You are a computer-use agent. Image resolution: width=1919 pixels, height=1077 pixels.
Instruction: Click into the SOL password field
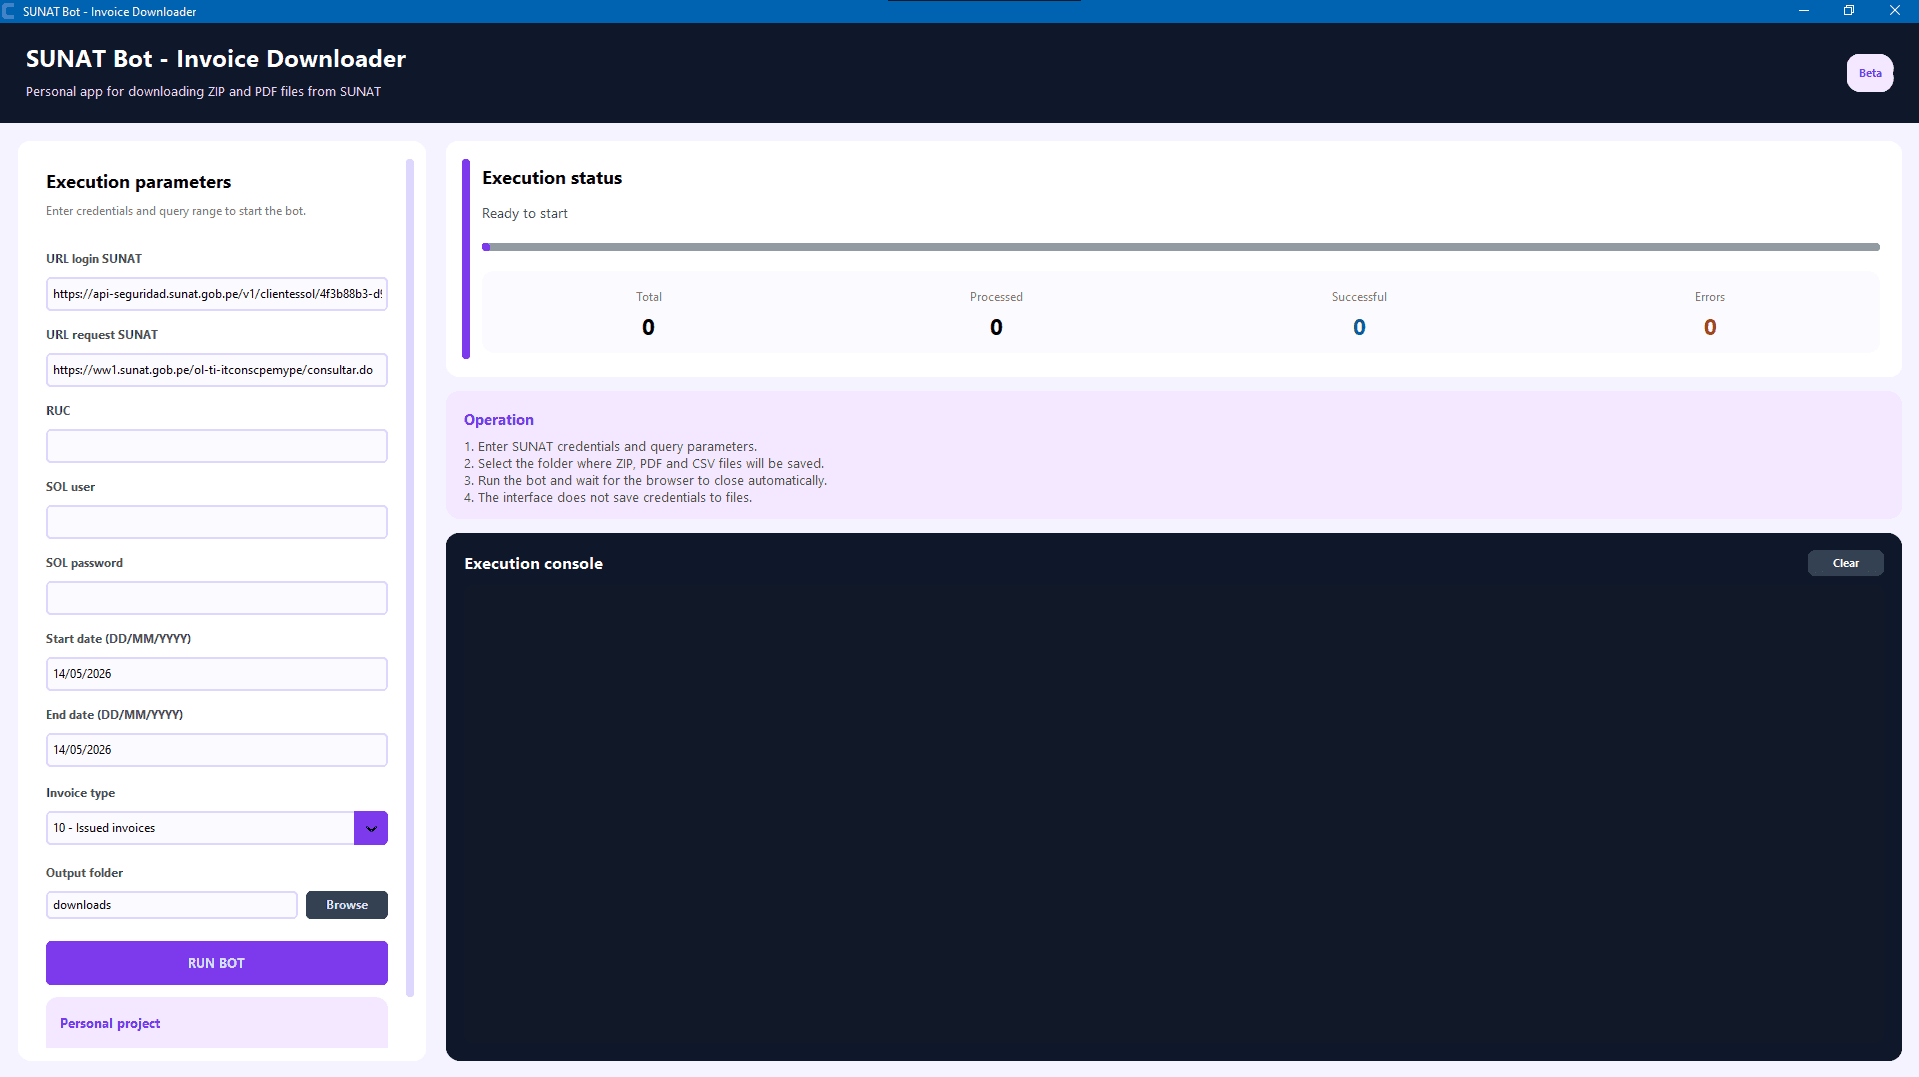pyautogui.click(x=216, y=598)
